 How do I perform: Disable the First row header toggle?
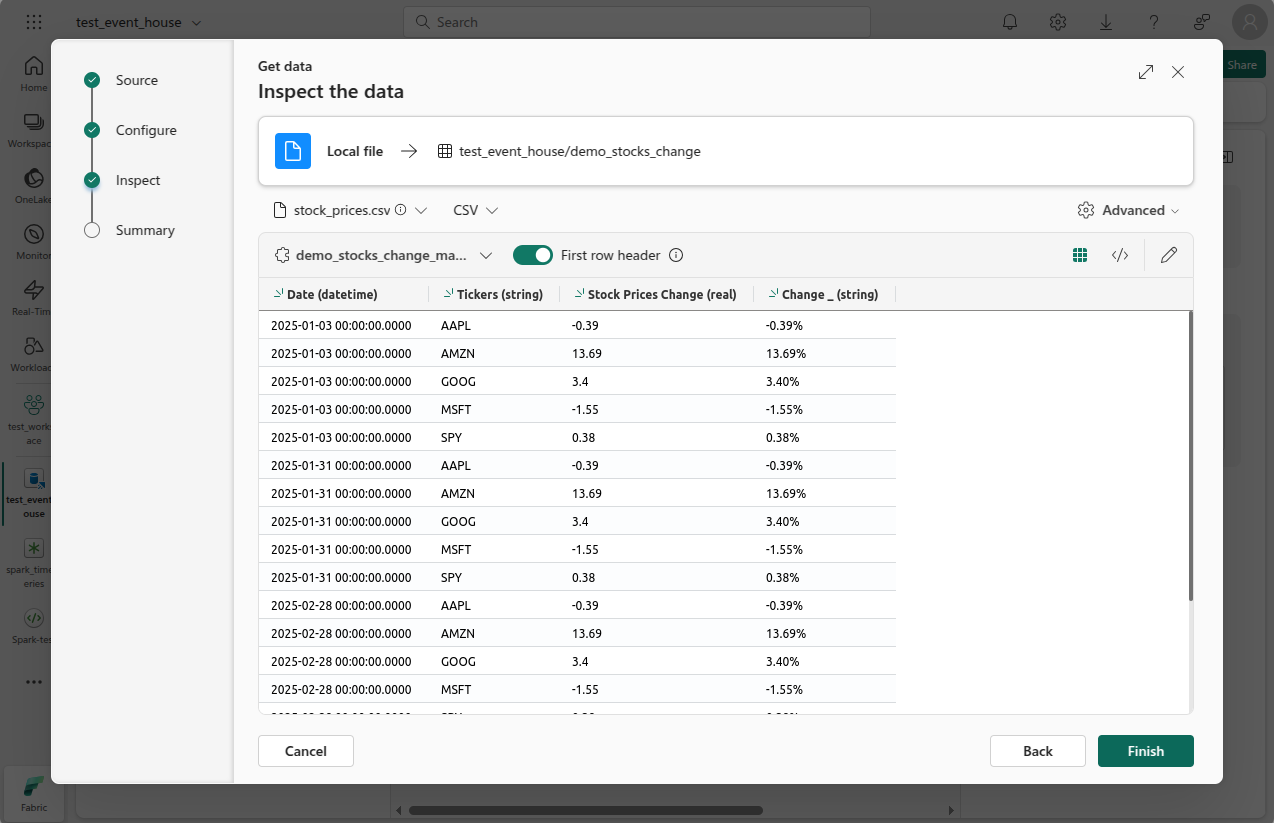click(x=532, y=255)
